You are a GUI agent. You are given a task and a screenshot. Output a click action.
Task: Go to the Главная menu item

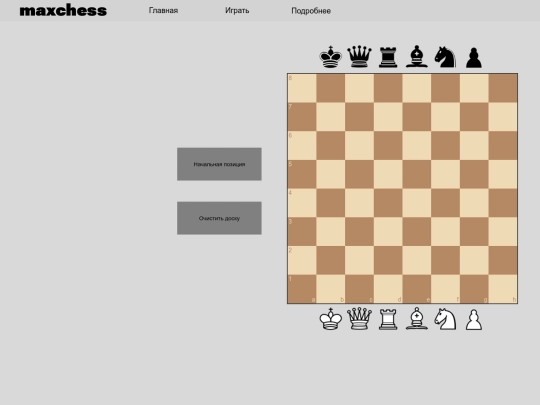[163, 11]
